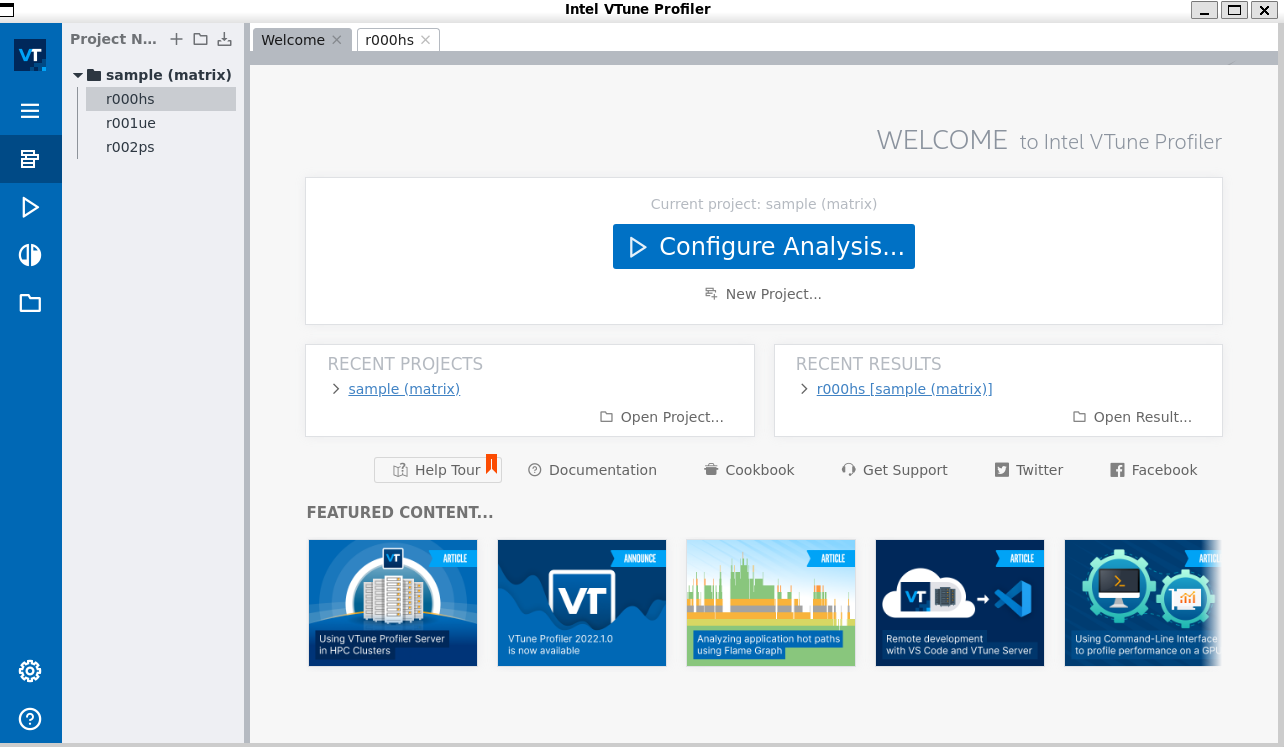Open the hamburger menu in sidebar
The image size is (1284, 747).
pos(30,111)
